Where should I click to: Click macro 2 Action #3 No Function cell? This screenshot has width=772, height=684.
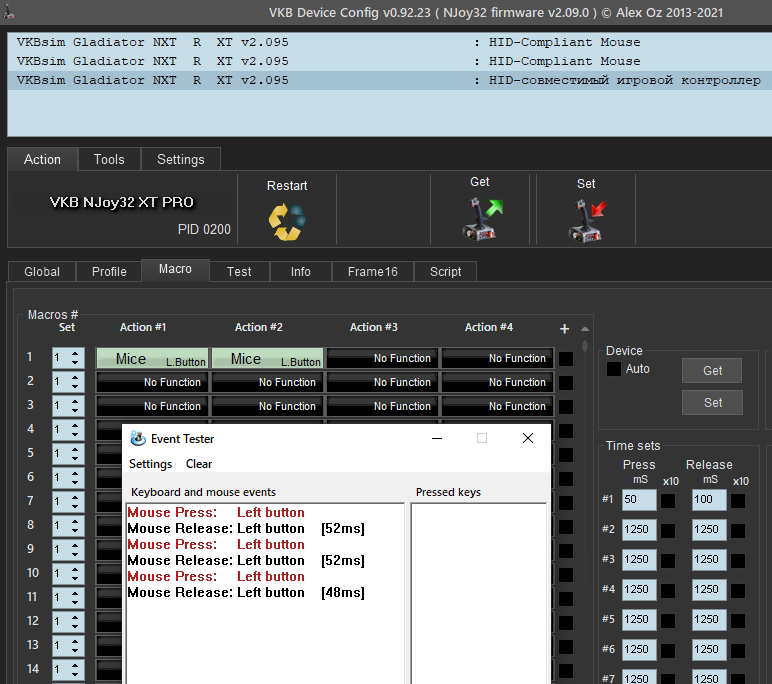pyautogui.click(x=383, y=382)
